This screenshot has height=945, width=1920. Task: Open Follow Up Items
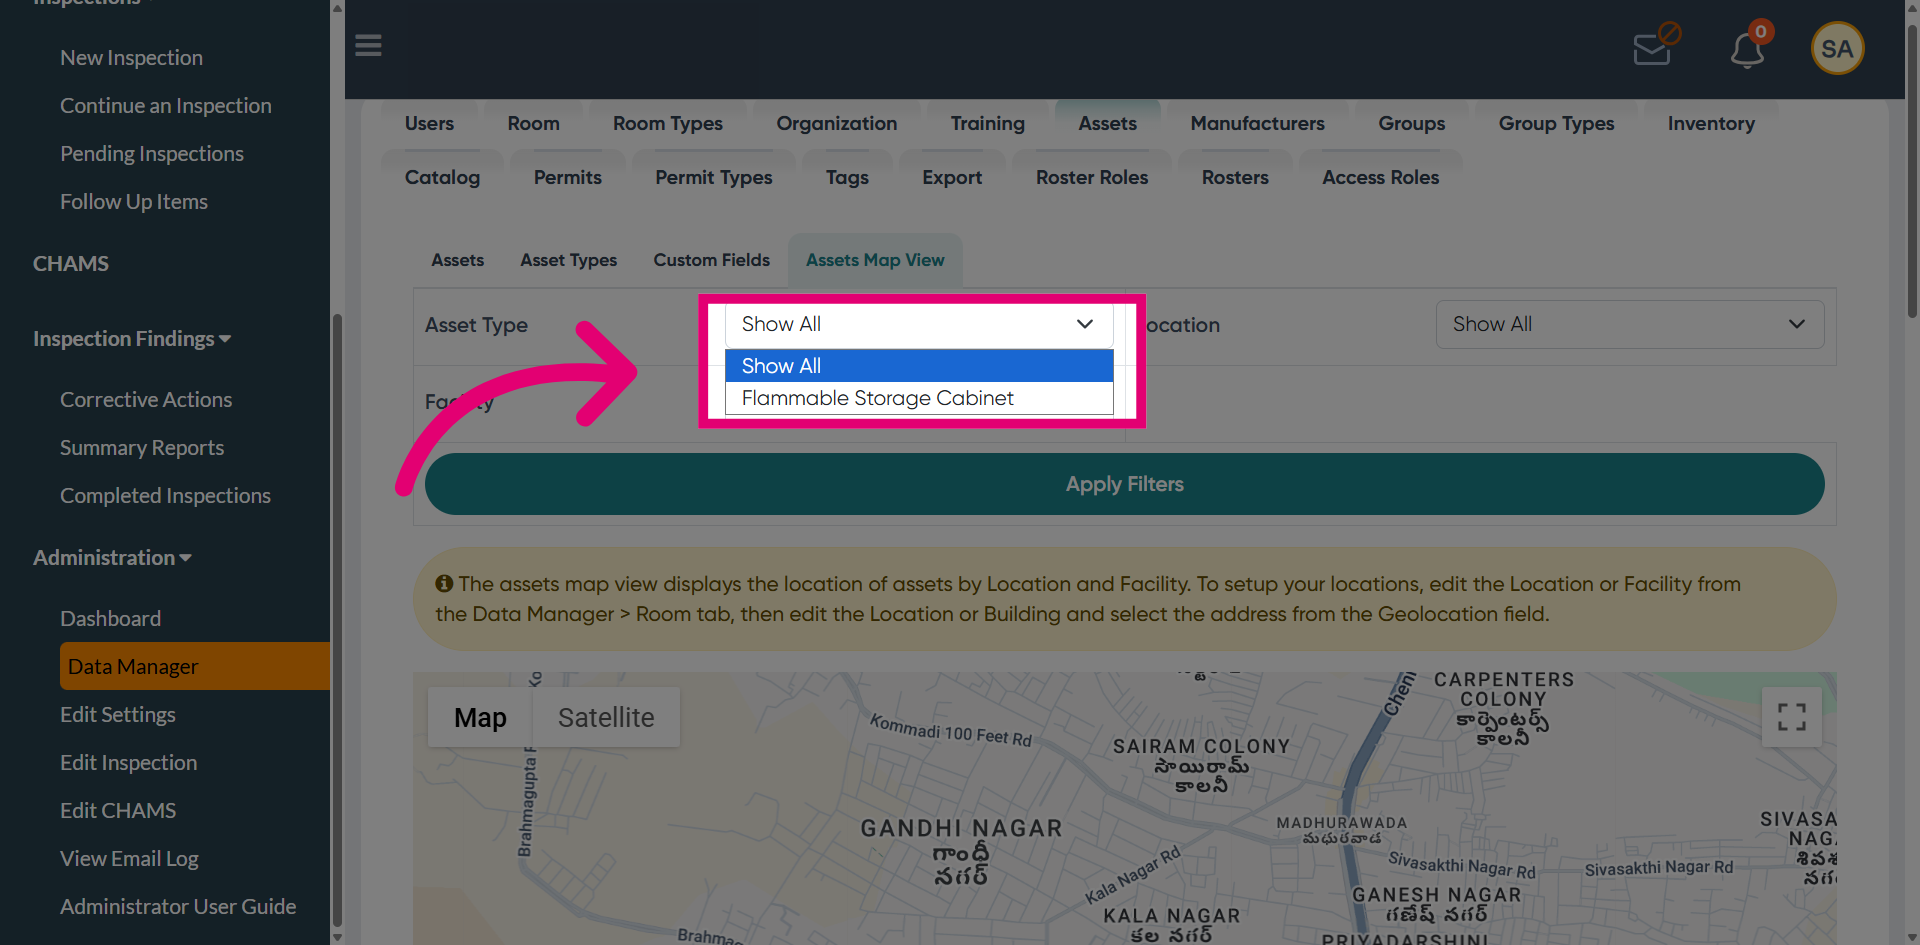pyautogui.click(x=134, y=202)
